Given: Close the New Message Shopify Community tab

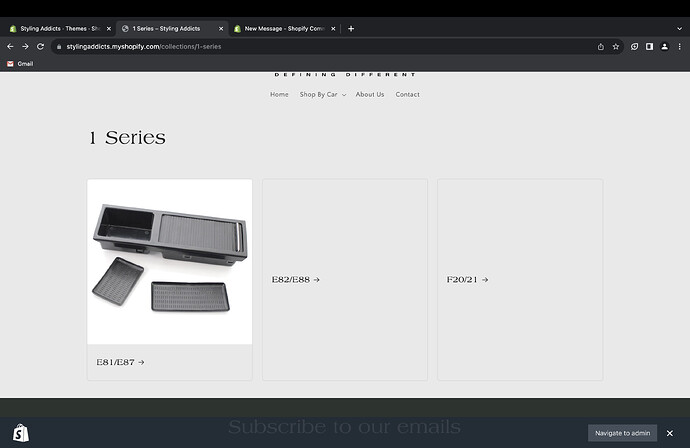Looking at the screenshot, I should [333, 29].
